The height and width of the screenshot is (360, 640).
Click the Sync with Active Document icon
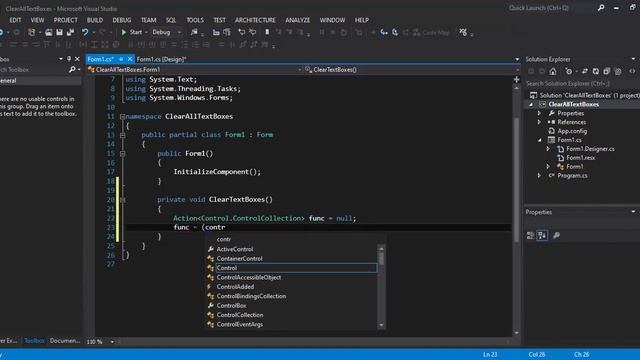[x=585, y=71]
